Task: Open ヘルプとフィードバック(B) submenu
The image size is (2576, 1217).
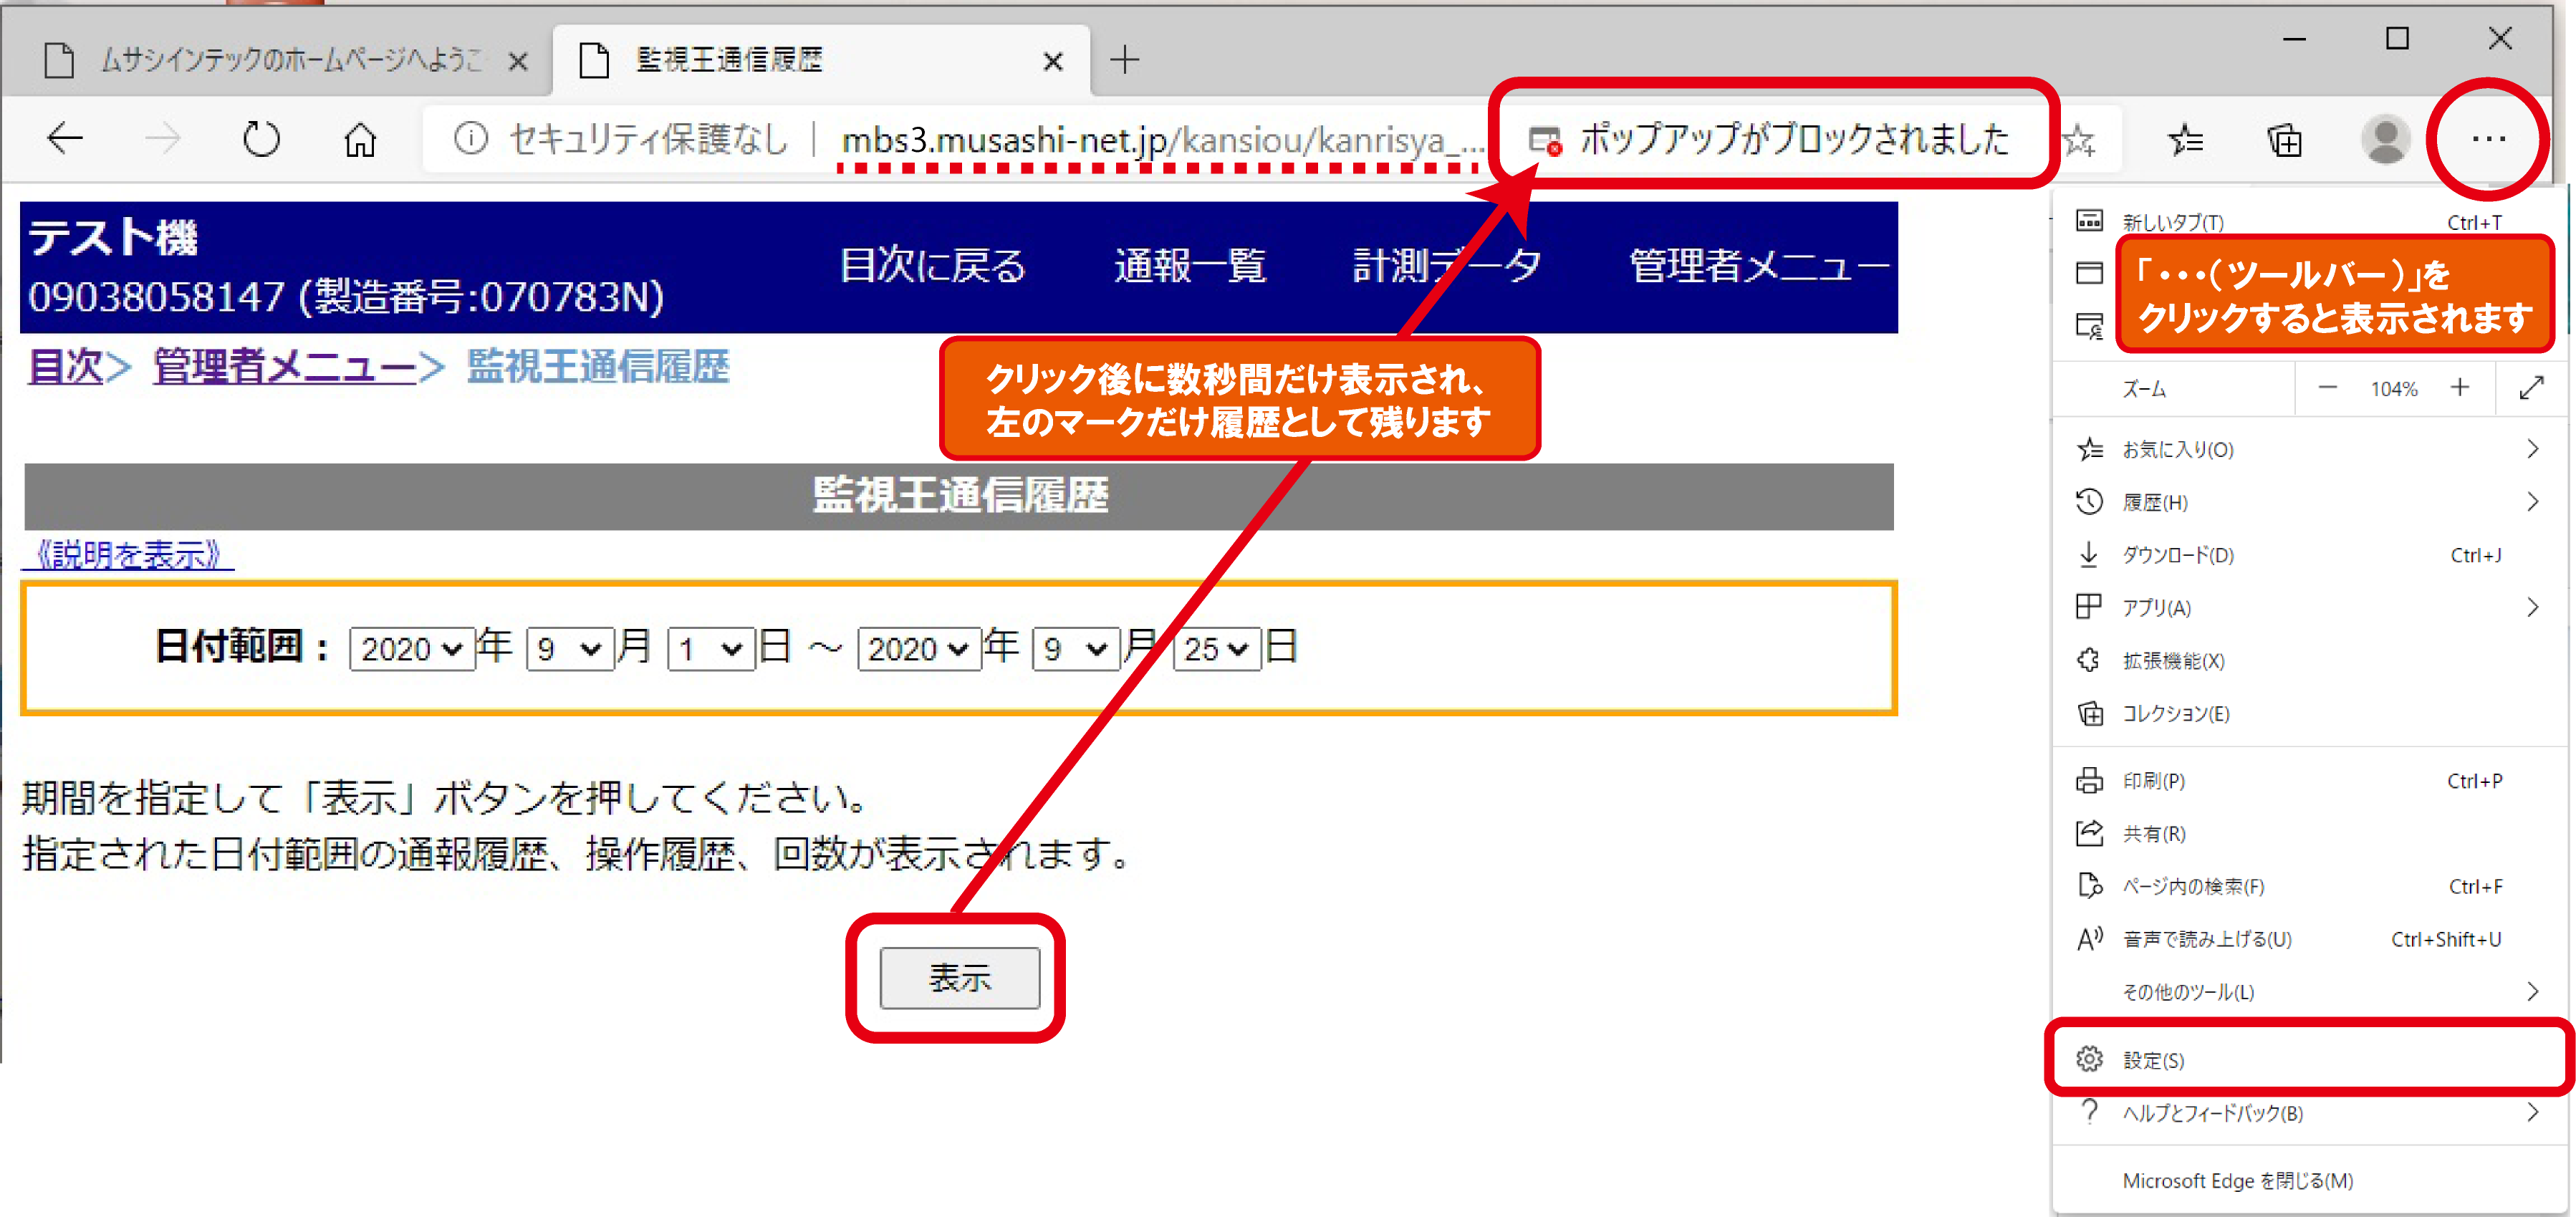Action: pos(2310,1113)
